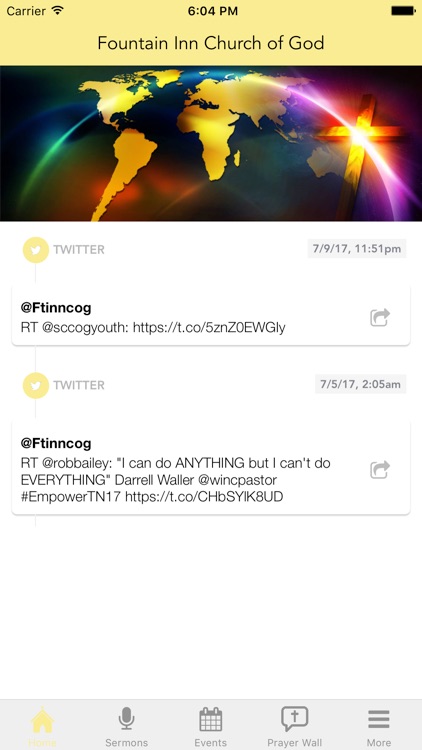Share the @sccogyouth retweet post
This screenshot has height=750, width=422.
[x=380, y=318]
